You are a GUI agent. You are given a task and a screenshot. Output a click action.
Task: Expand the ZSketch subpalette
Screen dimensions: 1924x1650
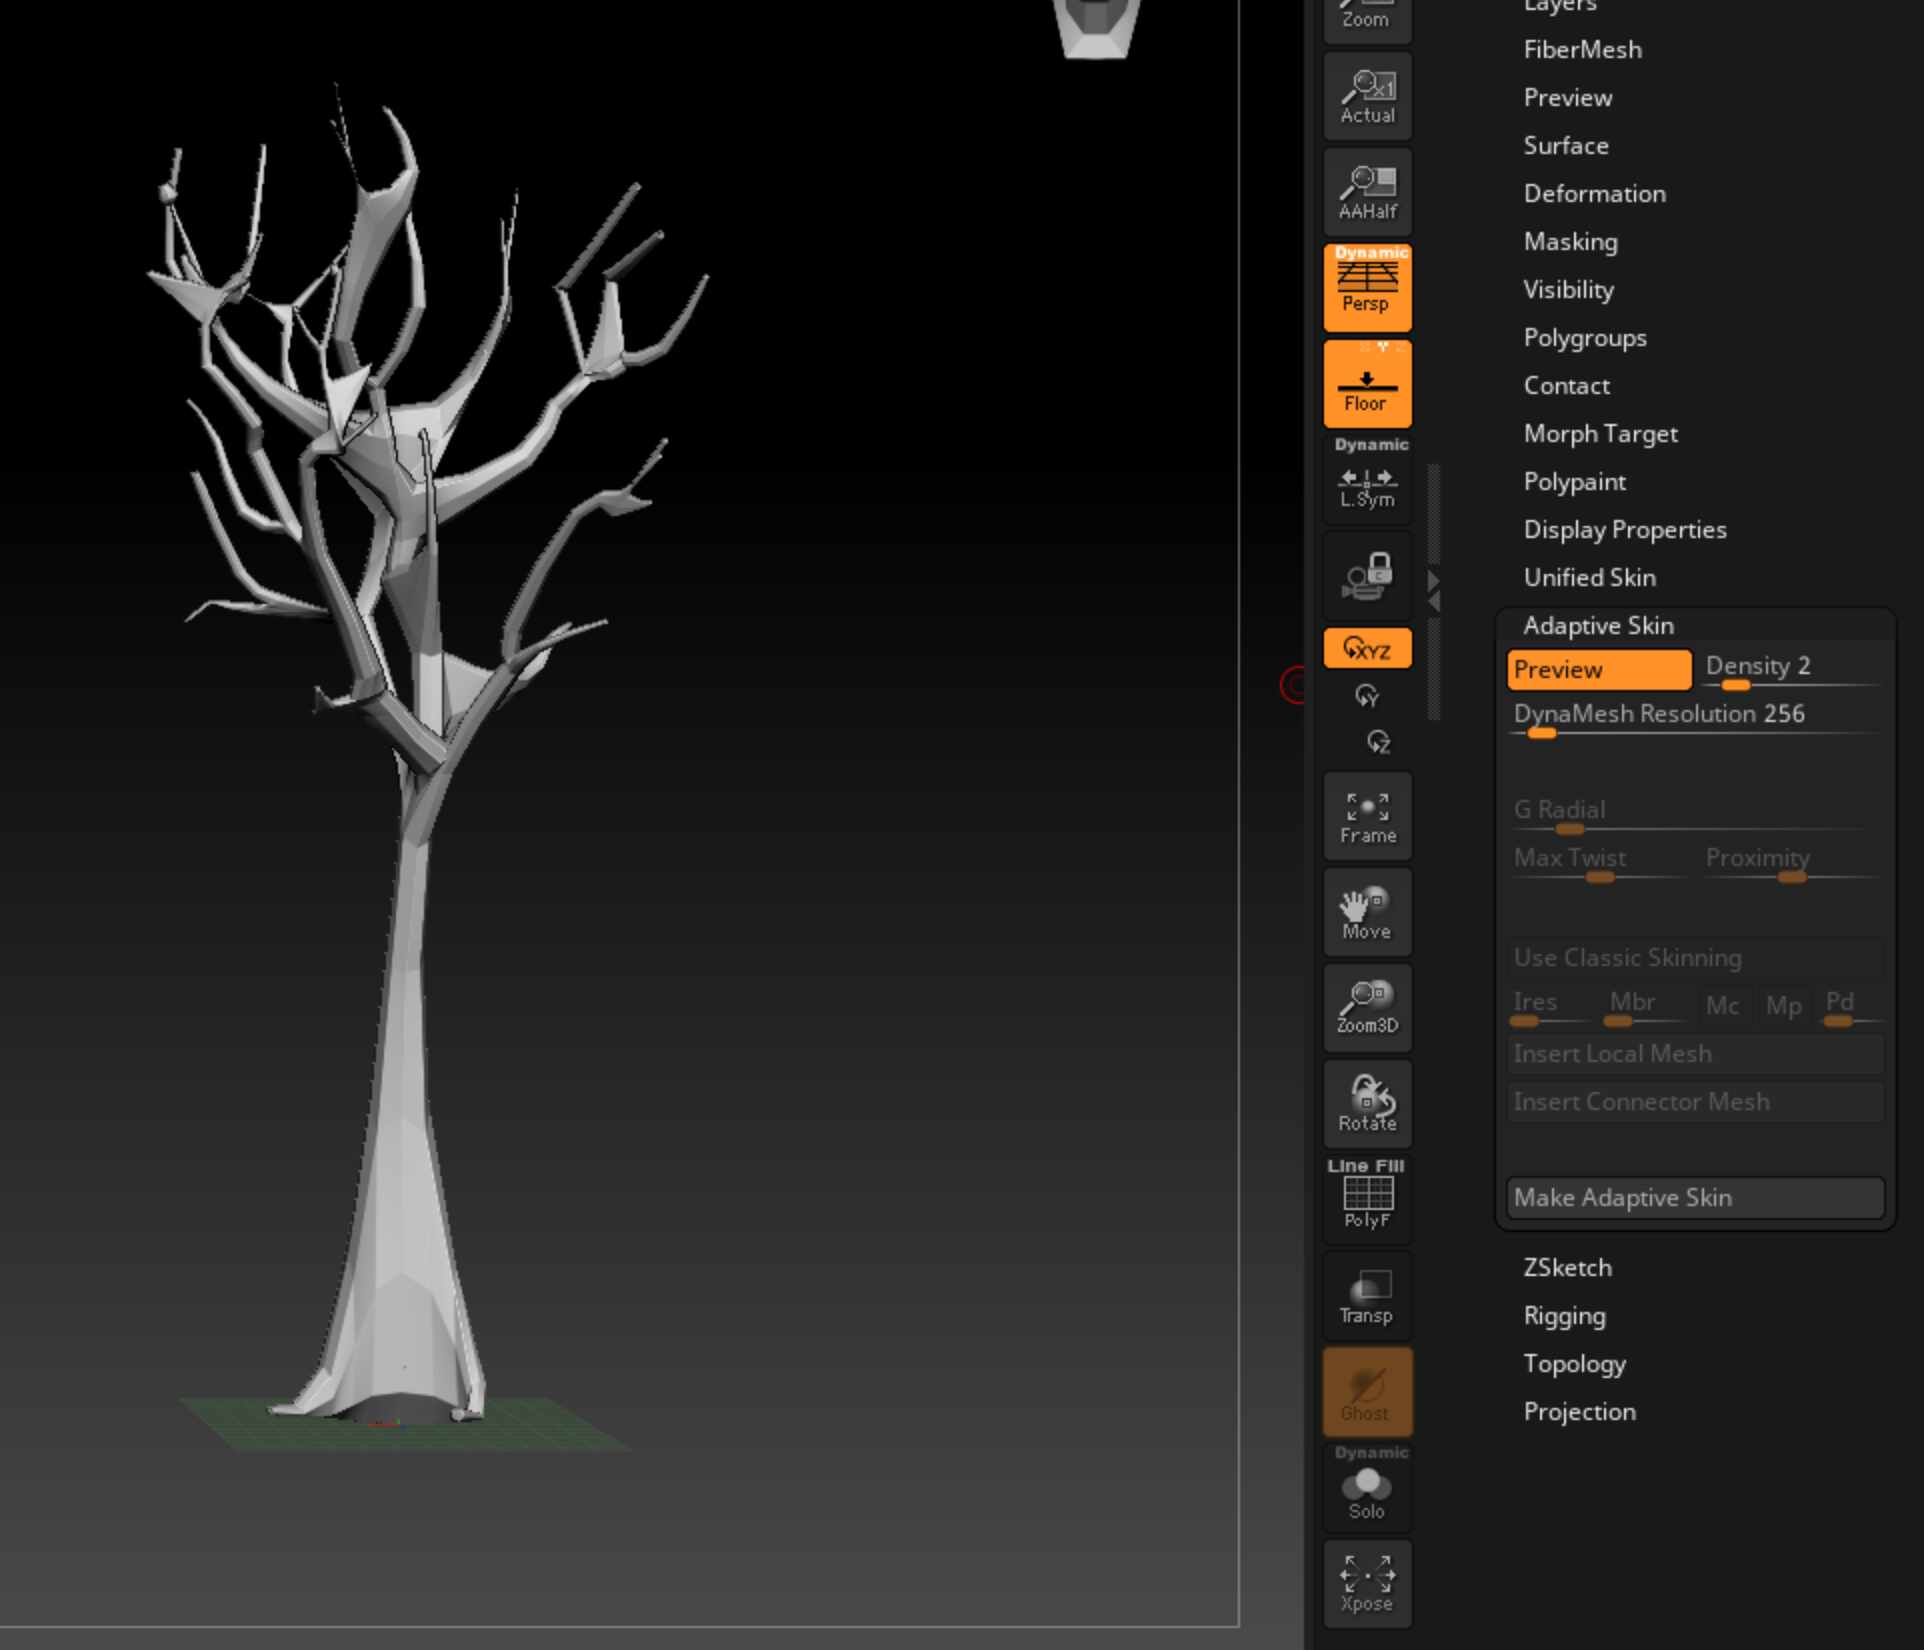point(1568,1267)
